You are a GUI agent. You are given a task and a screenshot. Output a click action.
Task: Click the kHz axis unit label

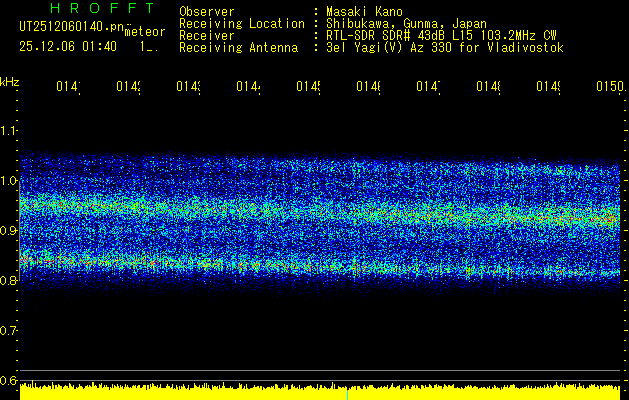click(x=10, y=80)
